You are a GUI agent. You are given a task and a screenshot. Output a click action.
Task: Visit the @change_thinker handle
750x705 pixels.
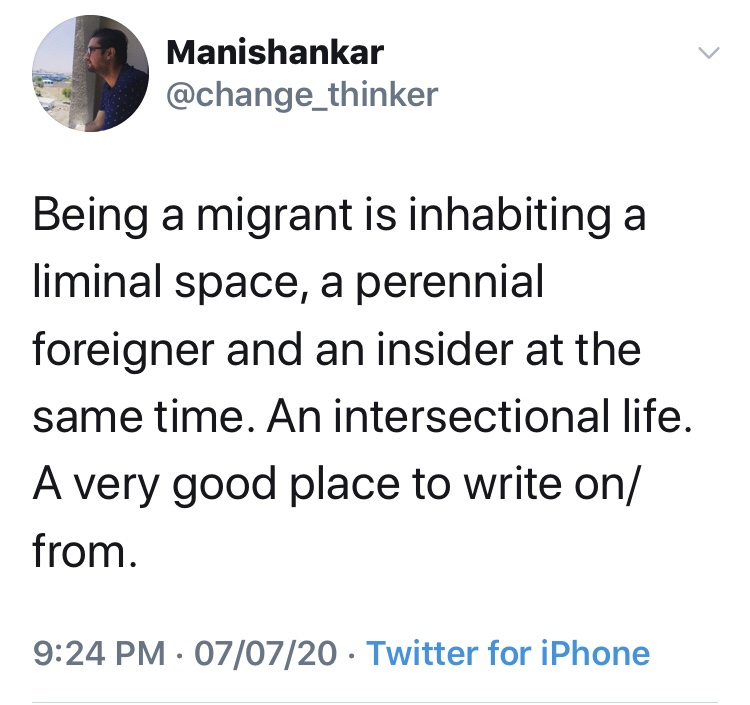coord(300,93)
